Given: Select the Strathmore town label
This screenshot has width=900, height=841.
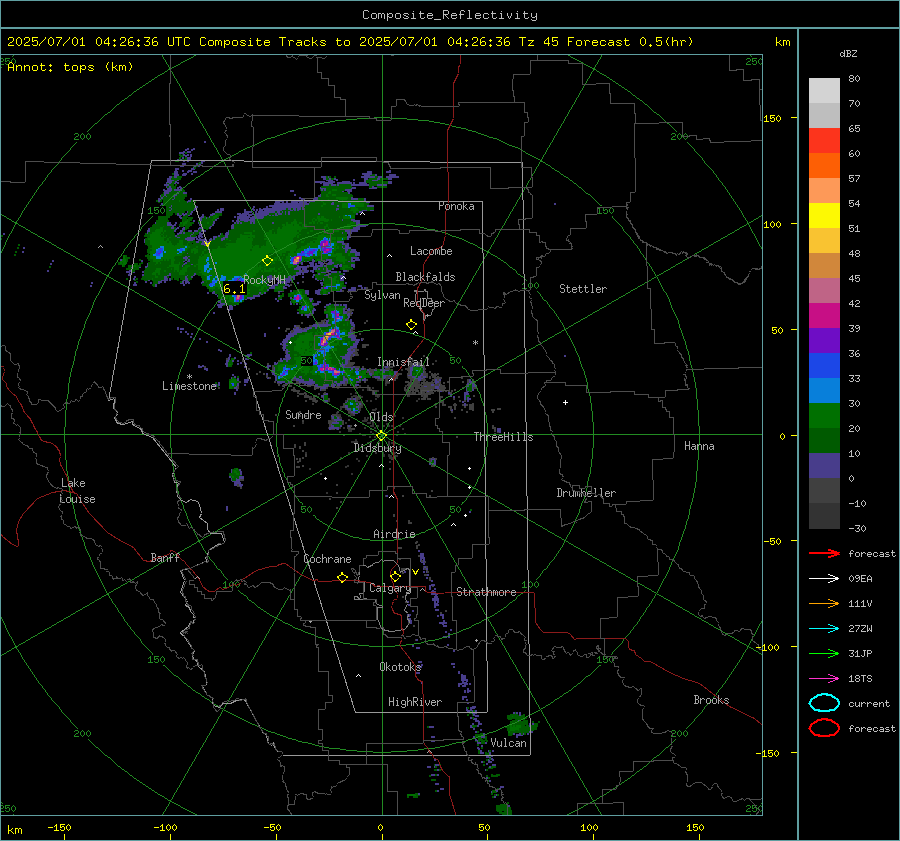Looking at the screenshot, I should click(x=486, y=592).
